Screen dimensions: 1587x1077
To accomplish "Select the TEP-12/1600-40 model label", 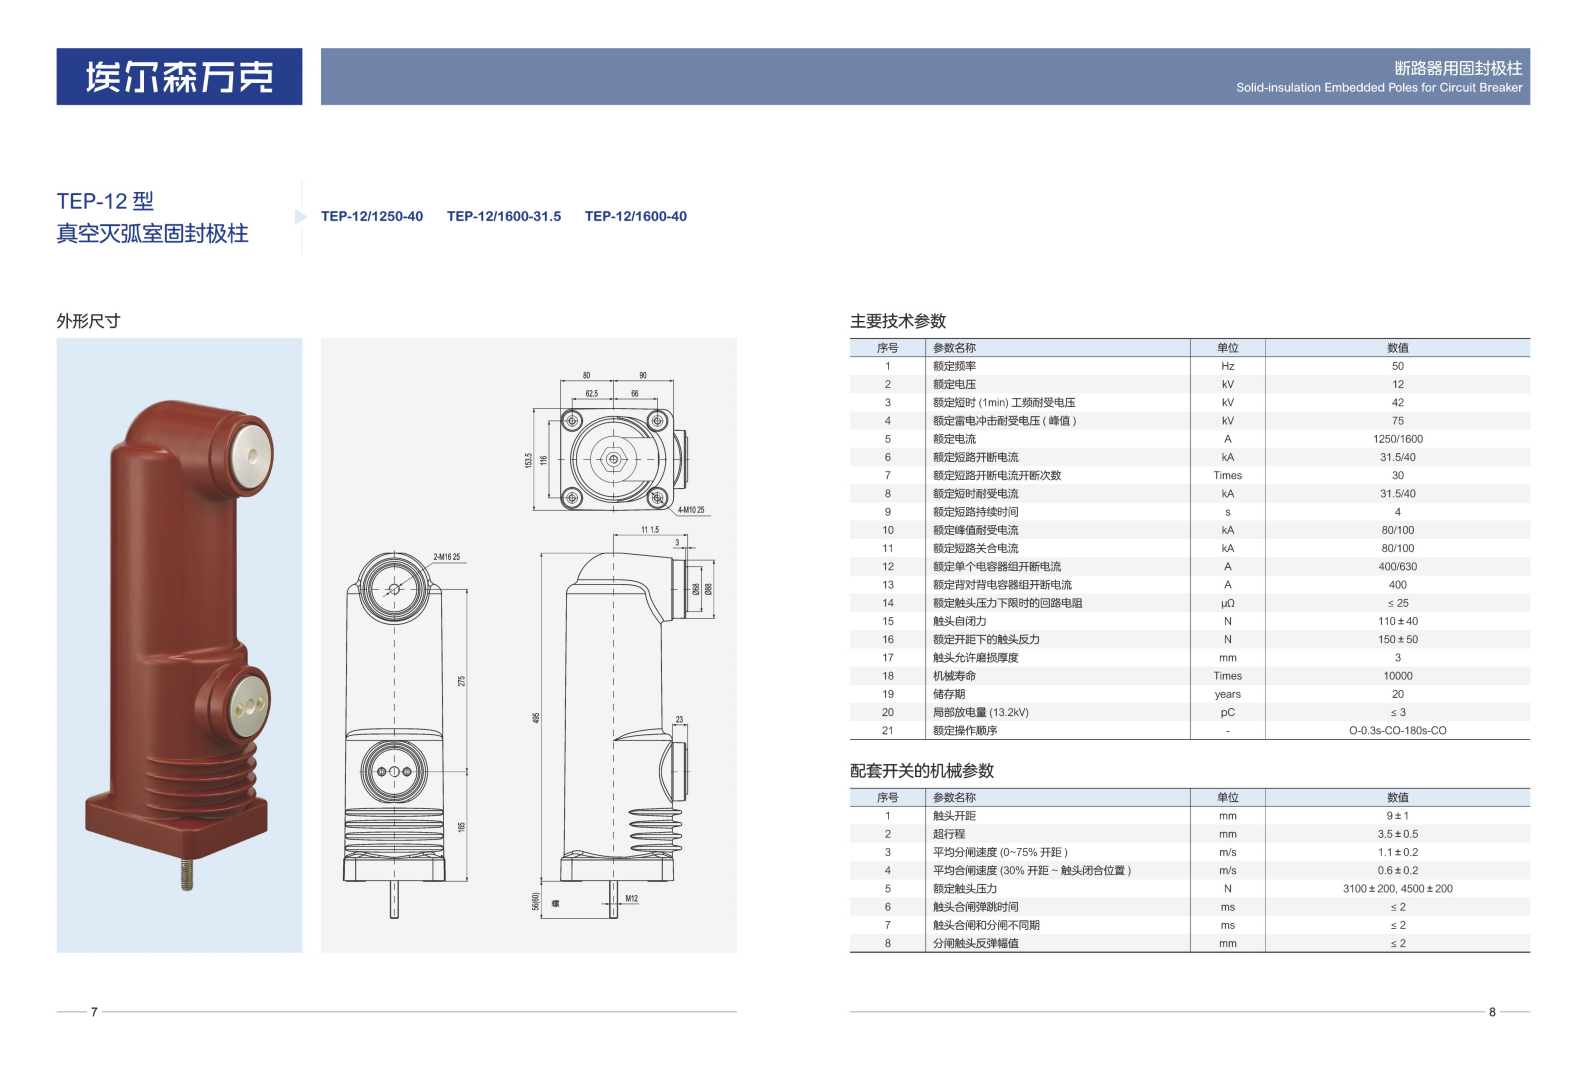I will coord(636,217).
